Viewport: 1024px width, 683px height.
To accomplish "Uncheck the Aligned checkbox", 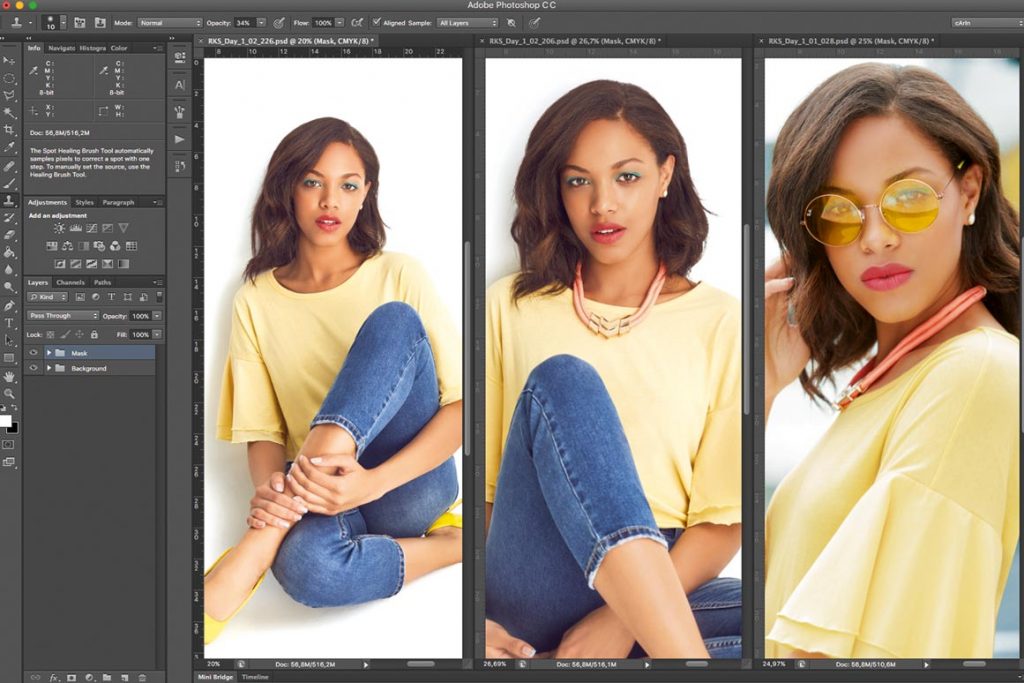I will coord(376,22).
